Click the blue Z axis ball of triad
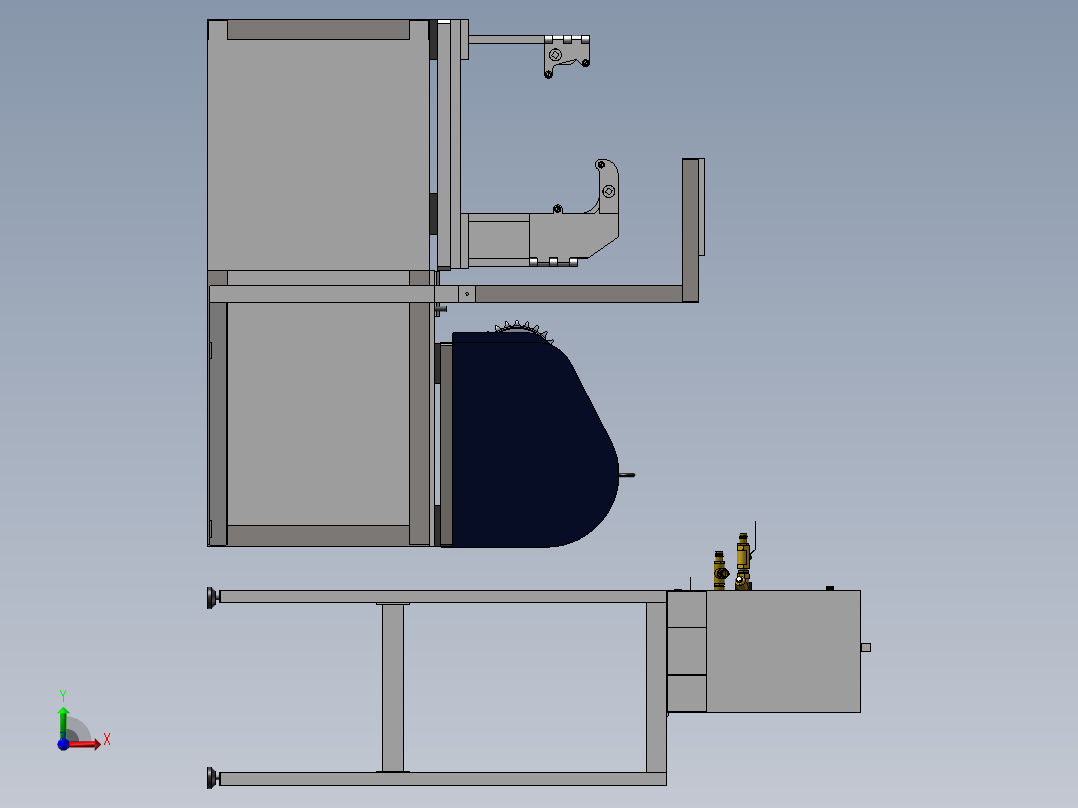The image size is (1078, 808). tap(63, 744)
